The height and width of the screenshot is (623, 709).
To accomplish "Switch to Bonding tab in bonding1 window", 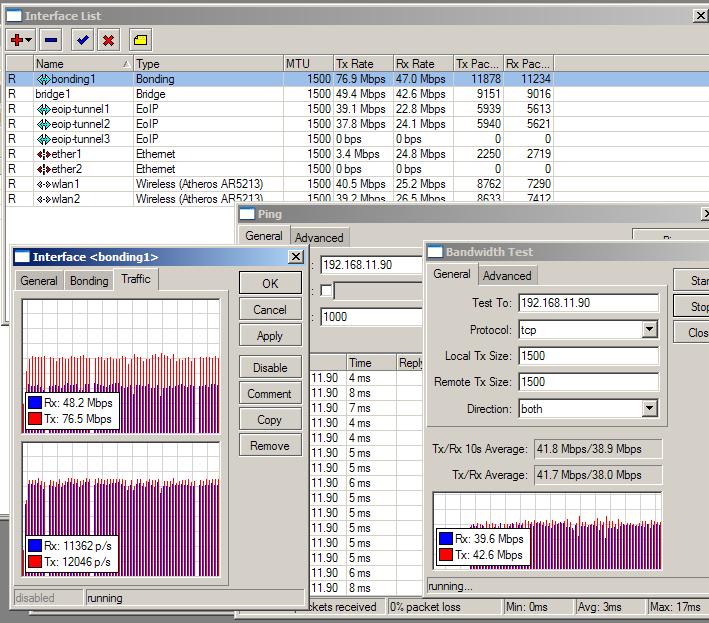I will [89, 281].
